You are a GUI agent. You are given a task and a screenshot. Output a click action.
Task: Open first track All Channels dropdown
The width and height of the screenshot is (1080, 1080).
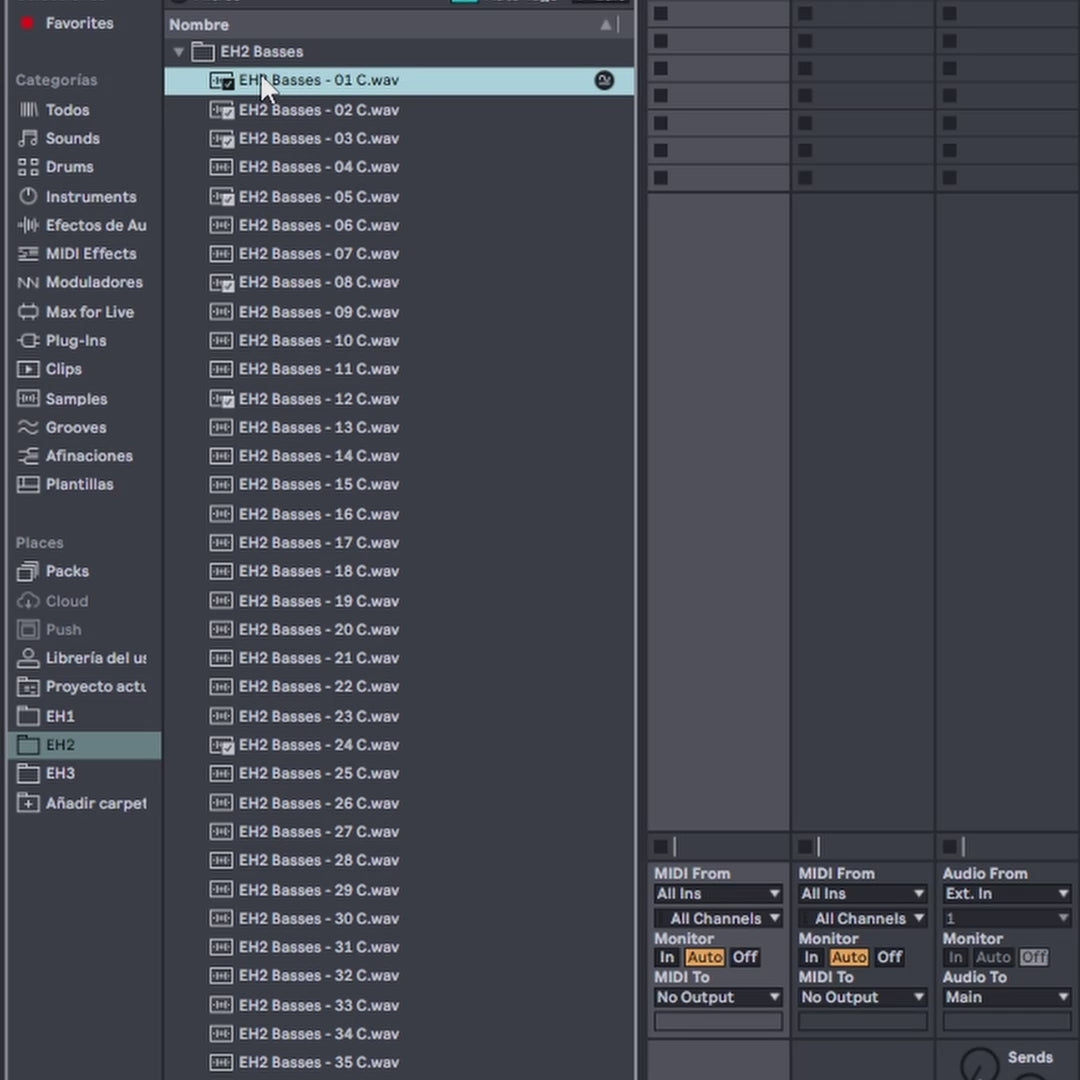coord(718,918)
